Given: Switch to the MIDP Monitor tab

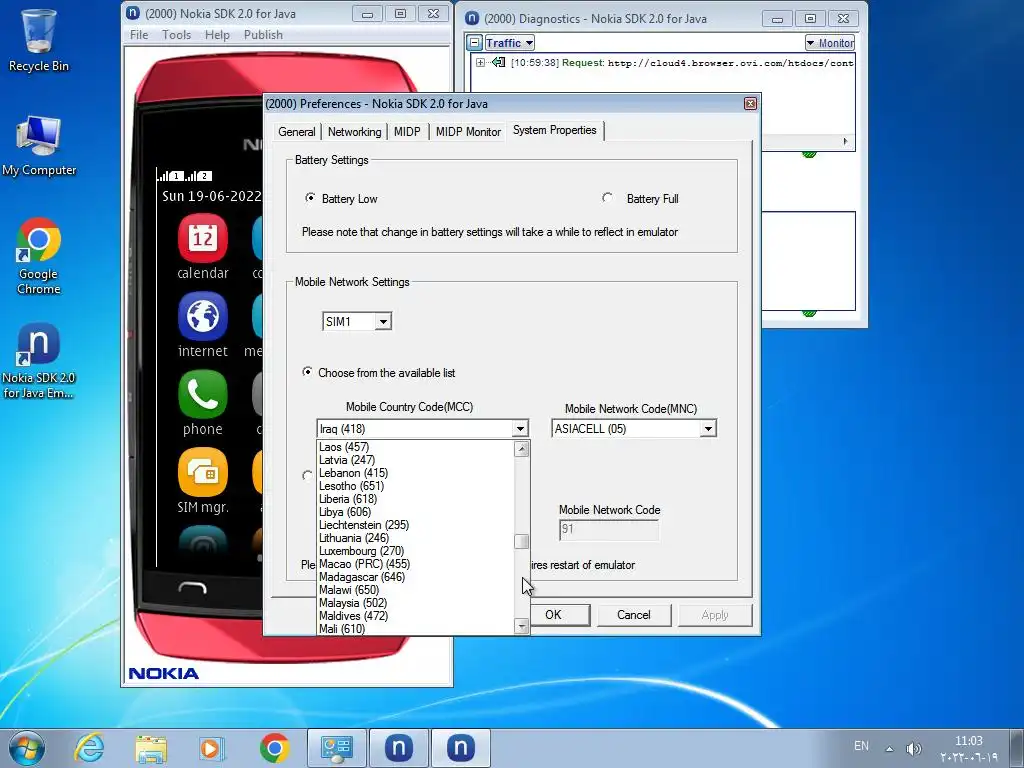Looking at the screenshot, I should coord(468,131).
